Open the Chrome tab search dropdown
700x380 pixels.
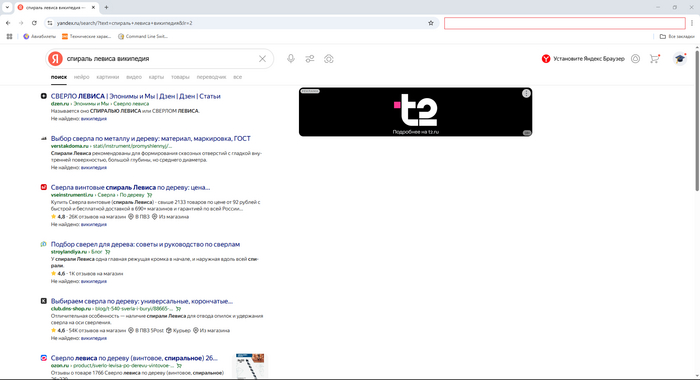(7, 8)
